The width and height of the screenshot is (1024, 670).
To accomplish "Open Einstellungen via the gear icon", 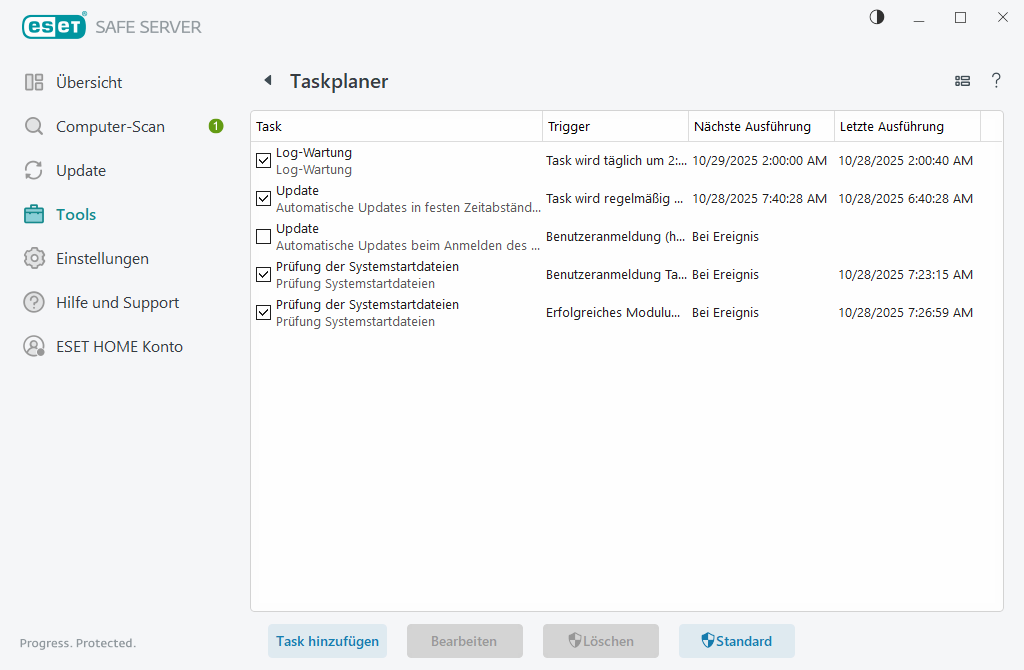I will [33, 258].
